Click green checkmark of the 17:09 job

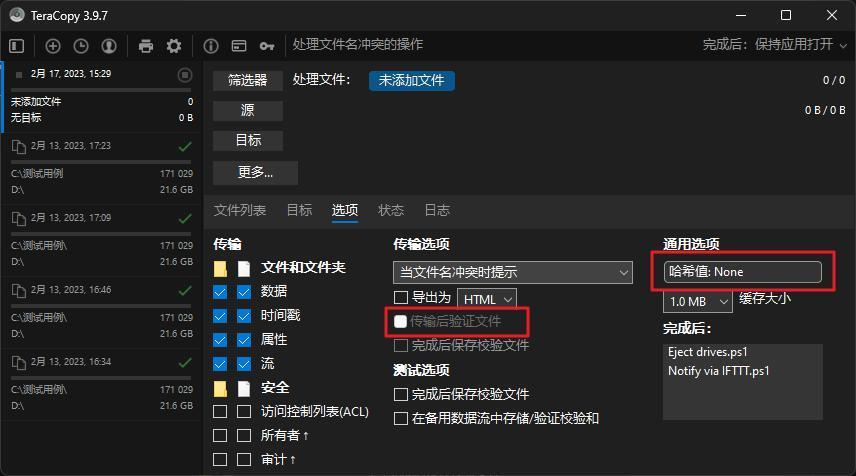[185, 218]
